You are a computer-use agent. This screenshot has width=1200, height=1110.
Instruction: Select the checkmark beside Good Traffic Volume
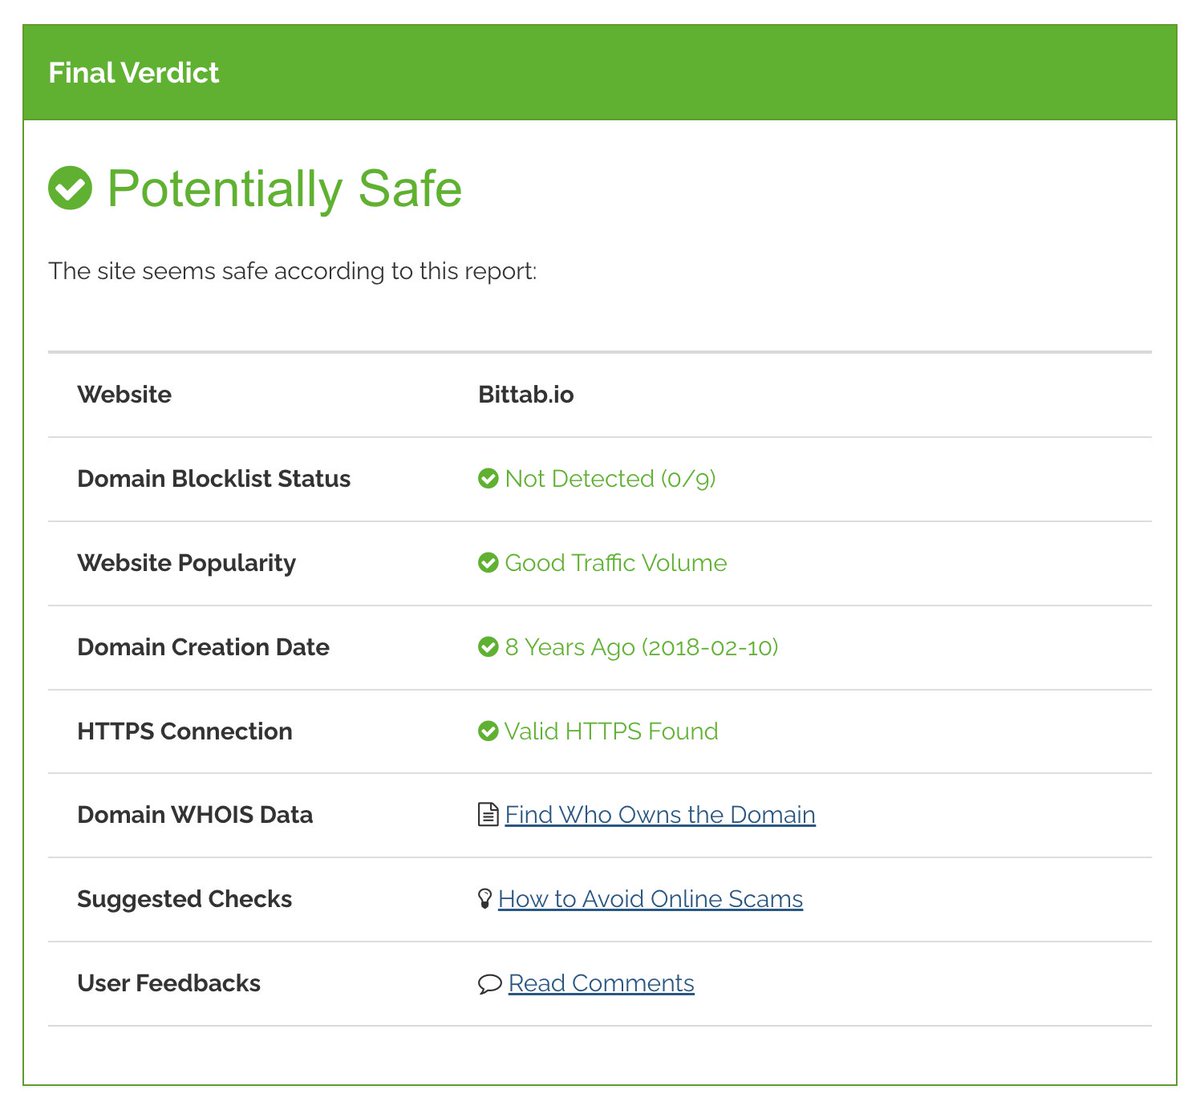488,562
